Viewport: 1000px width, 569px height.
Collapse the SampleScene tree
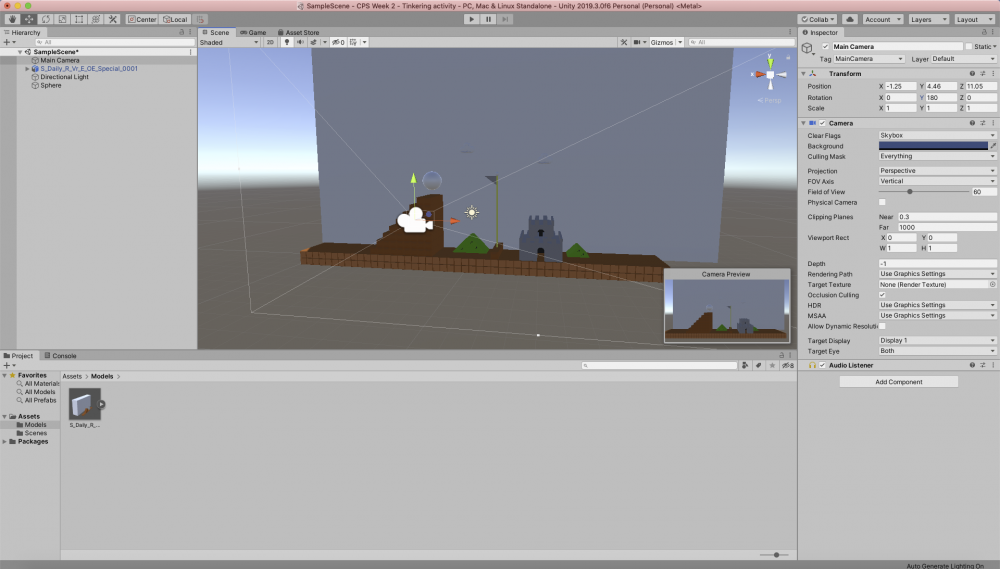coord(20,52)
